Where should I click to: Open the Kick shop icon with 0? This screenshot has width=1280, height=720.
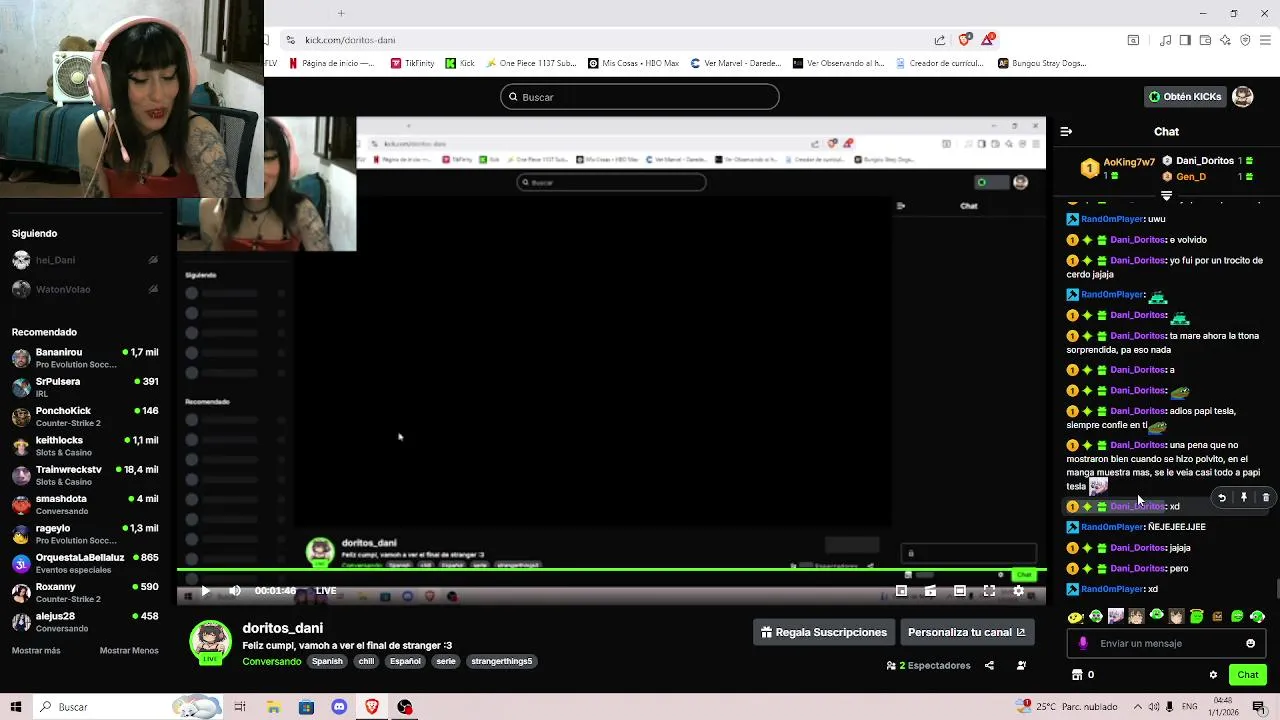1083,675
